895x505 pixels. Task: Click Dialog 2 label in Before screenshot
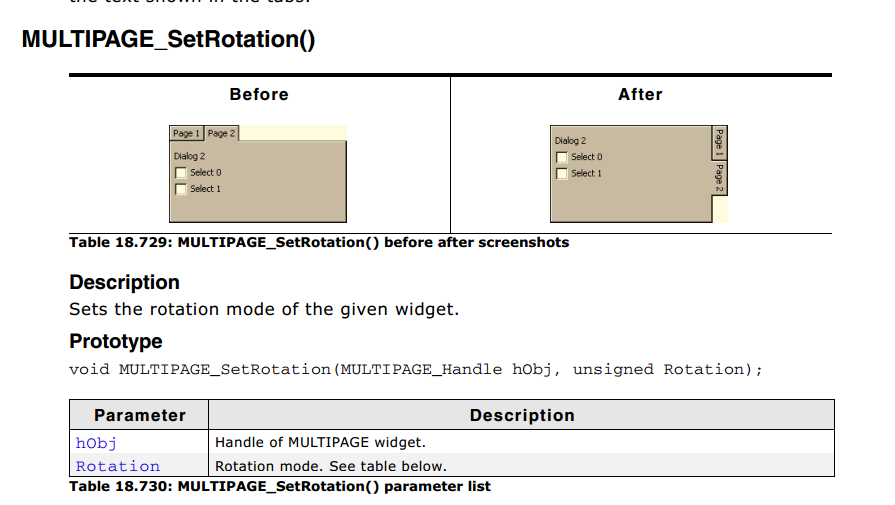pos(190,156)
